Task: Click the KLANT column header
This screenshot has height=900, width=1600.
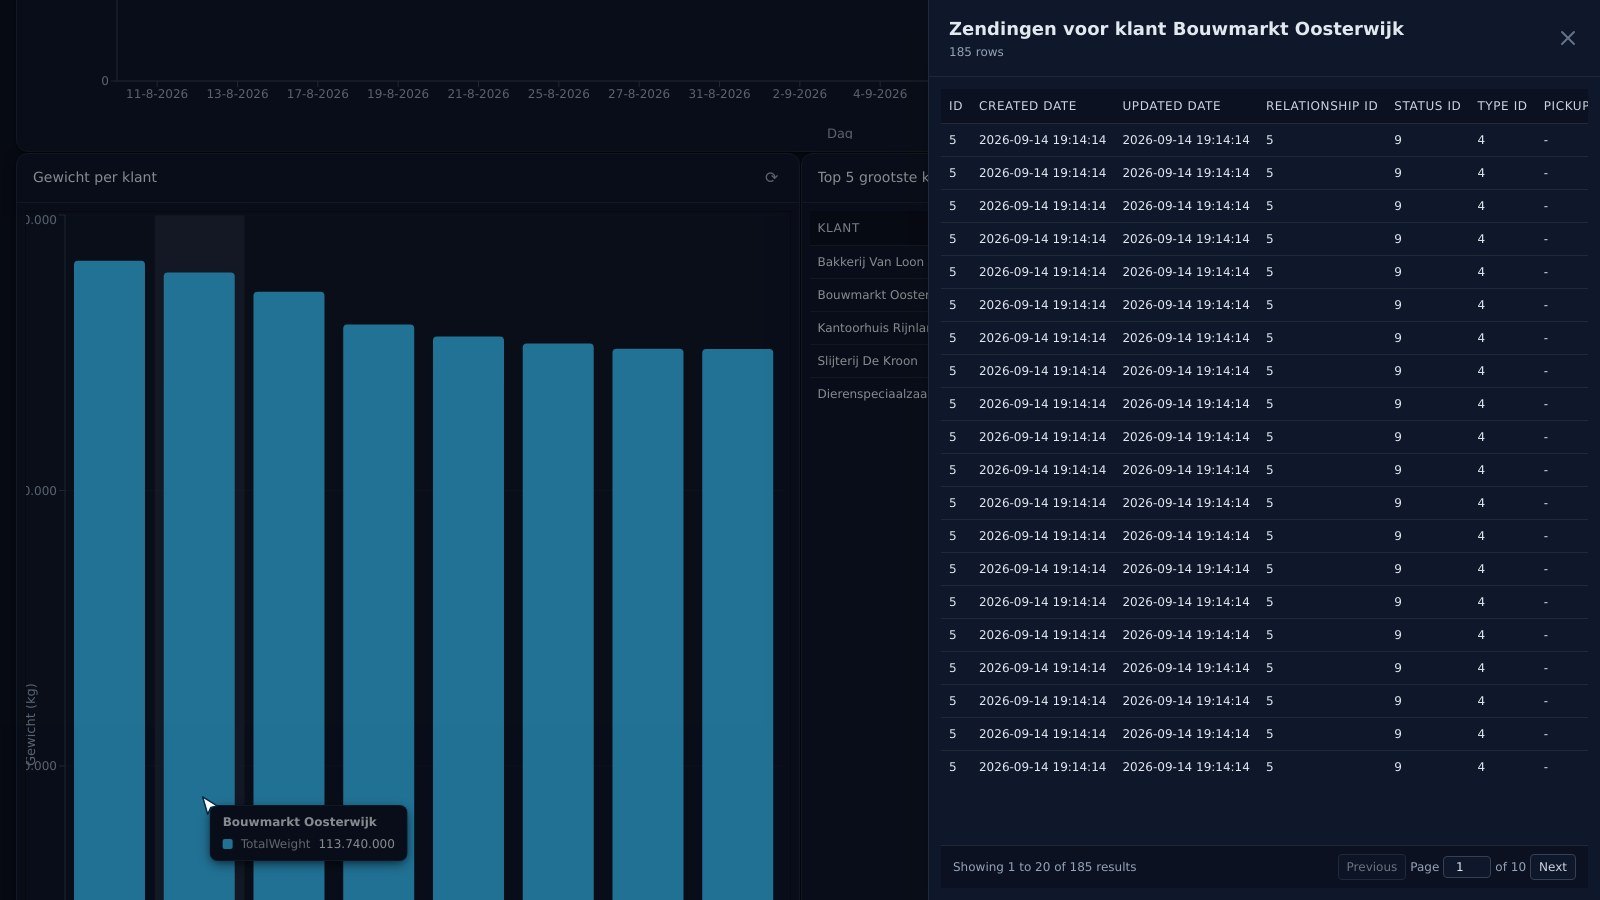Action: pos(838,228)
